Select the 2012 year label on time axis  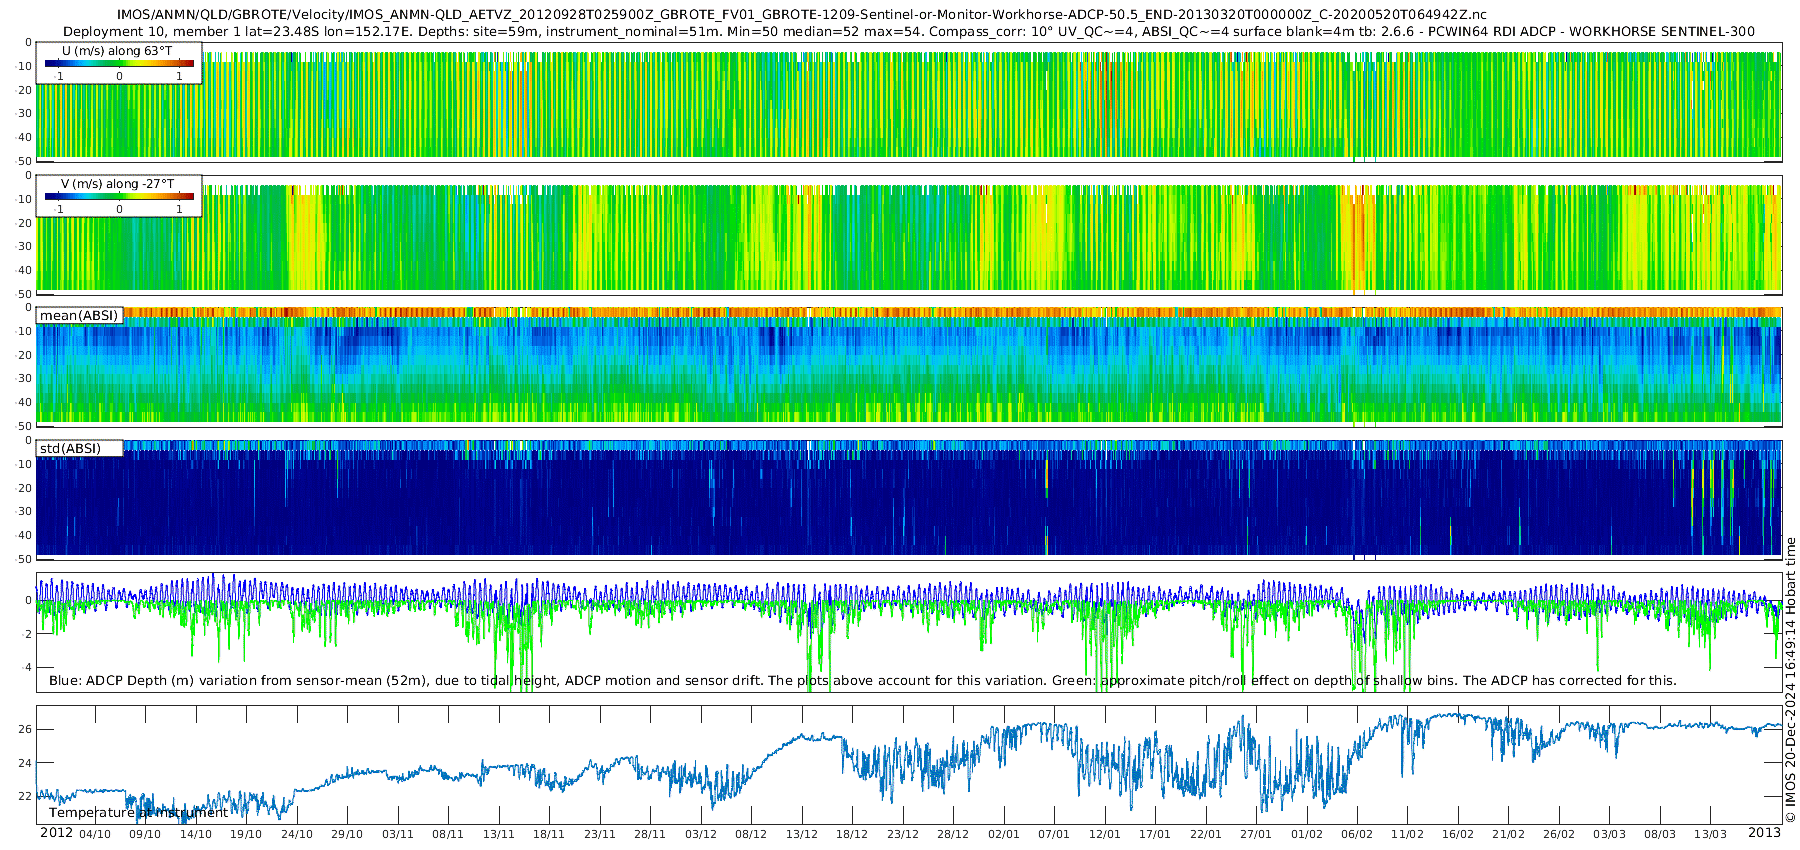click(56, 833)
